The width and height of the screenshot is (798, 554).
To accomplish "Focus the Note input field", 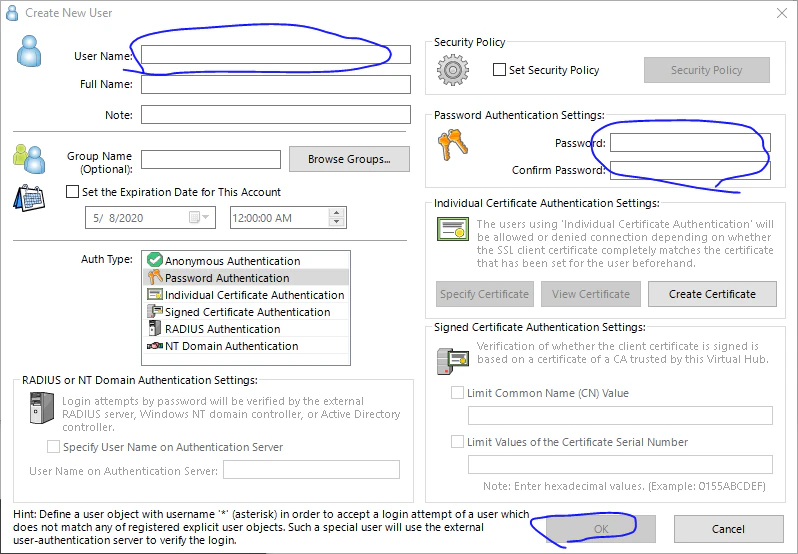I will (x=276, y=114).
